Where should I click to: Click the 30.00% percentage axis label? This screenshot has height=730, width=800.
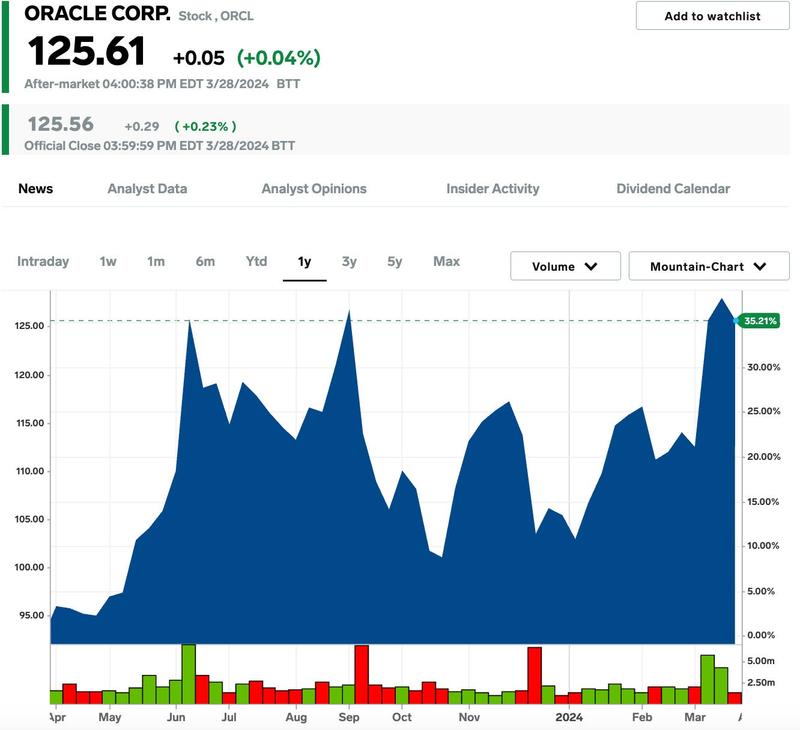[x=764, y=367]
